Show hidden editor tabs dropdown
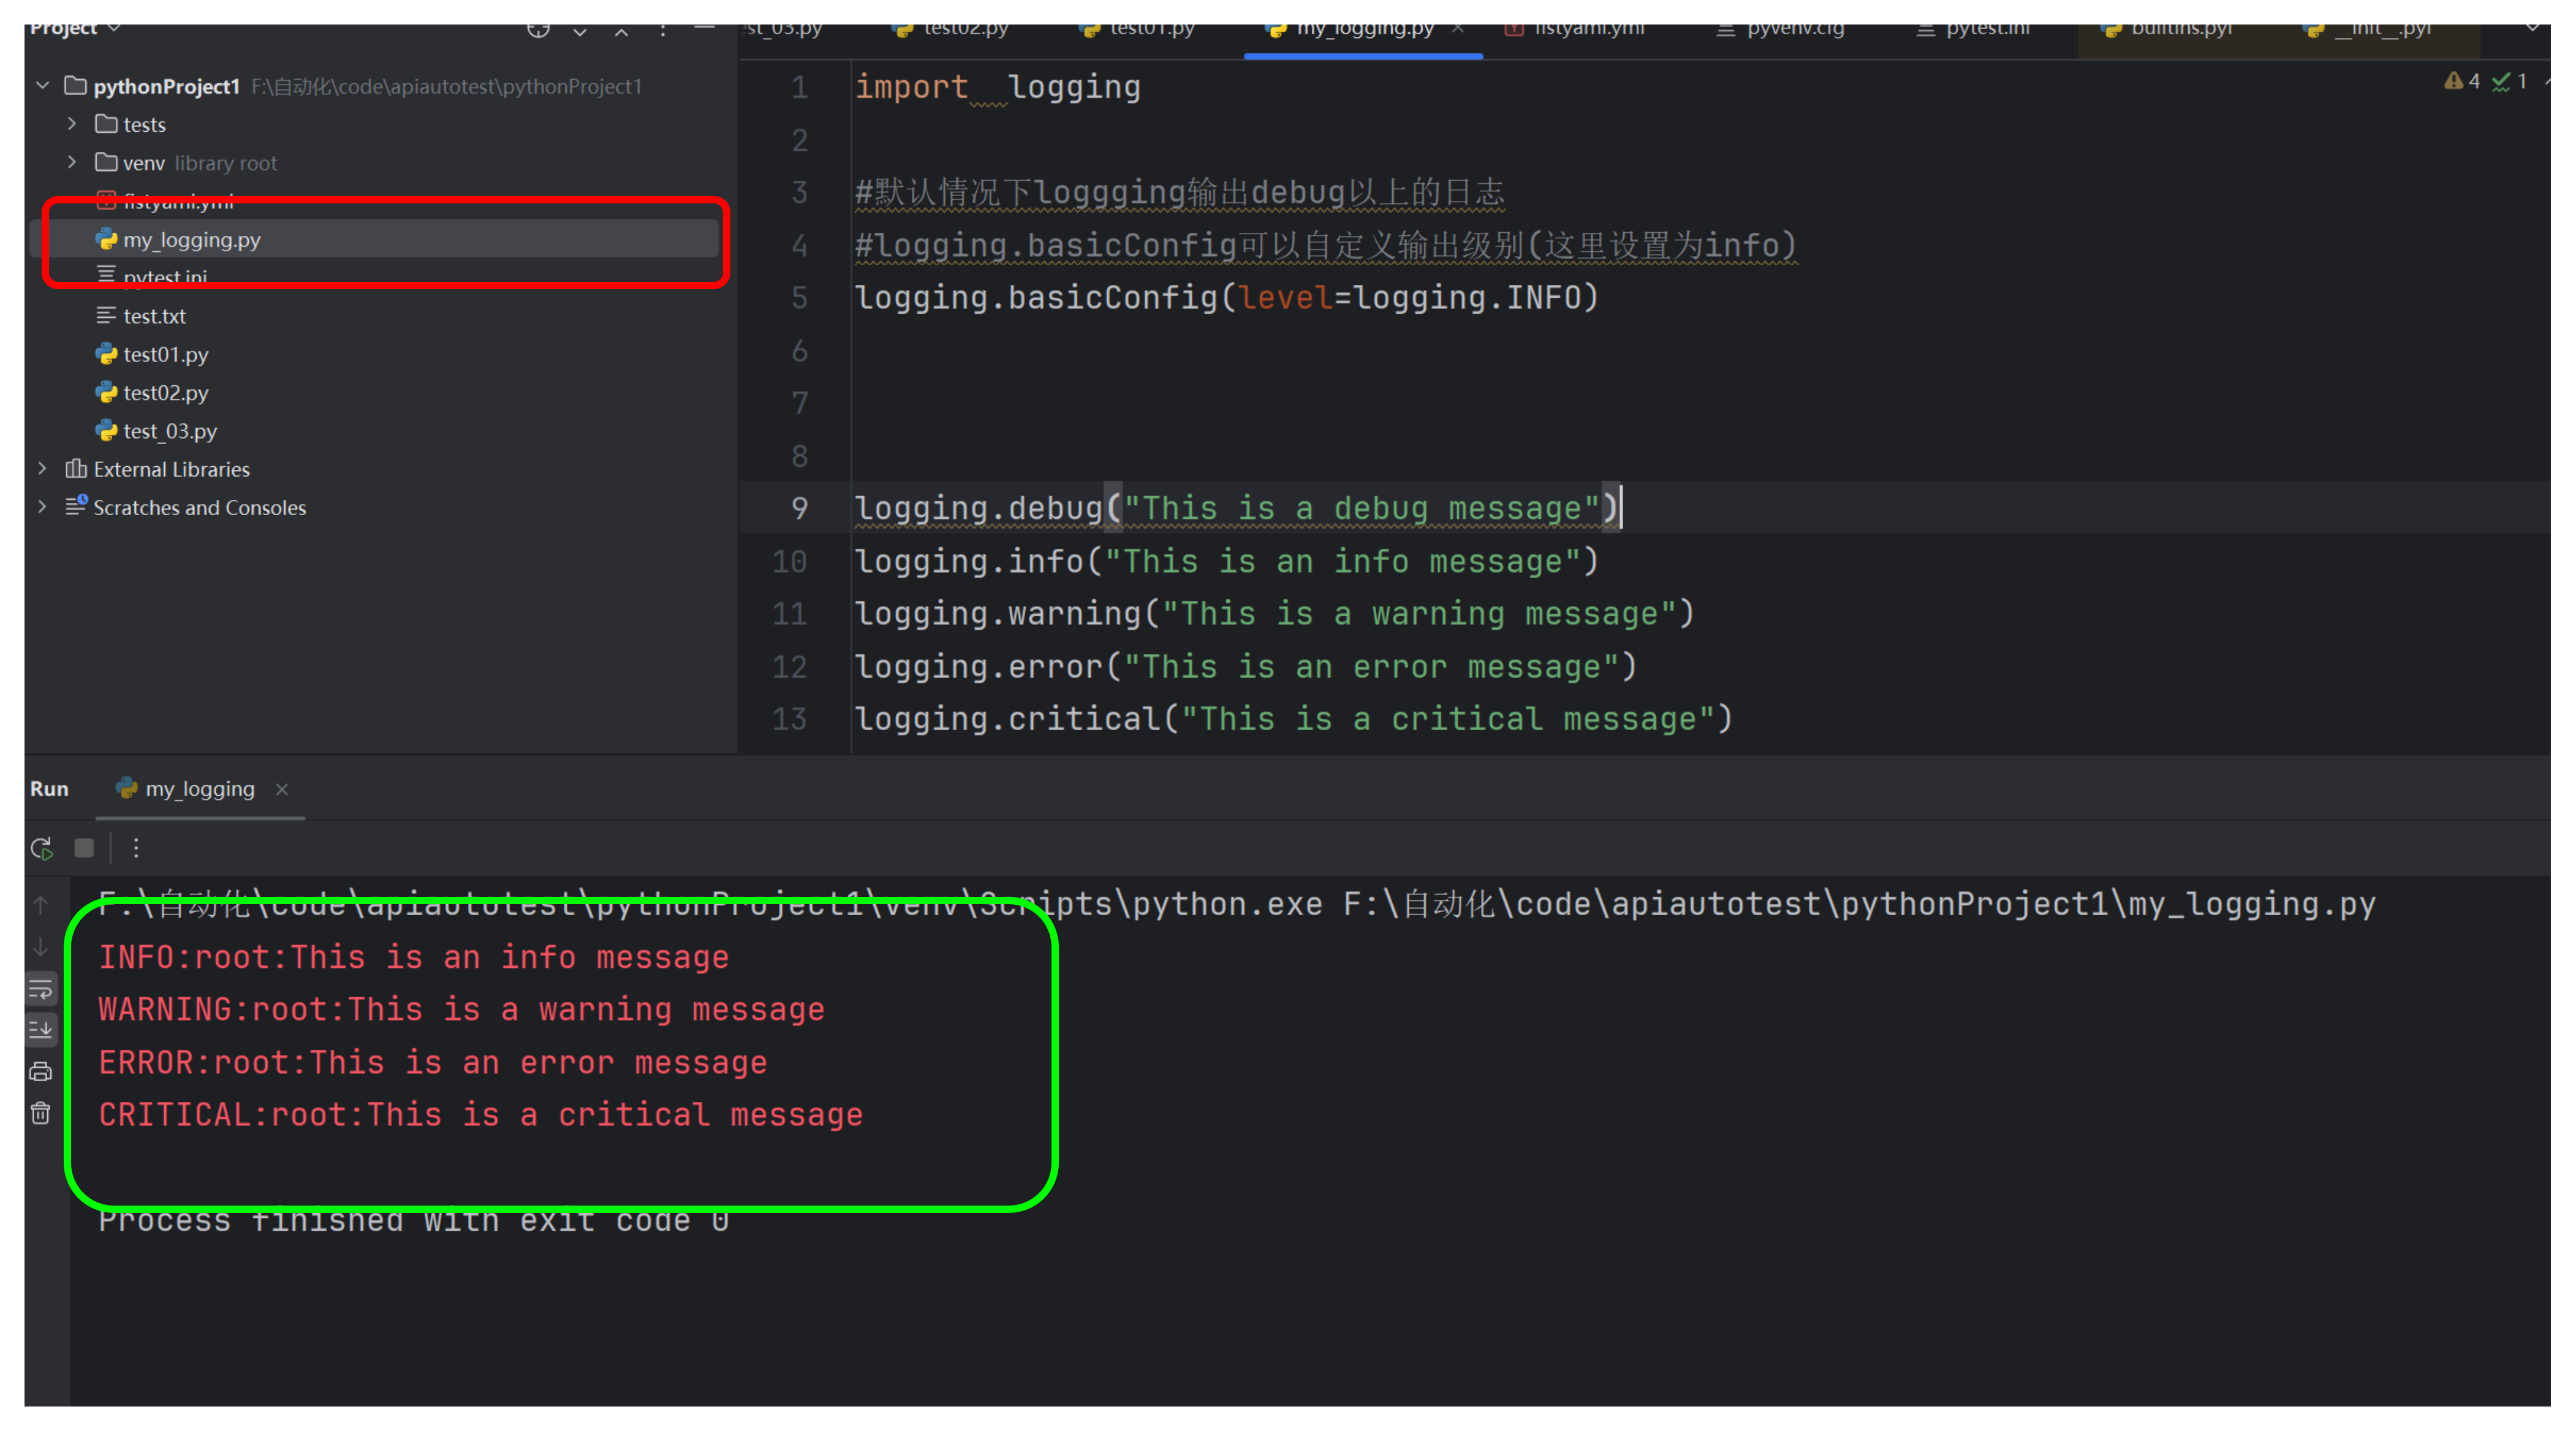 [x=2532, y=29]
